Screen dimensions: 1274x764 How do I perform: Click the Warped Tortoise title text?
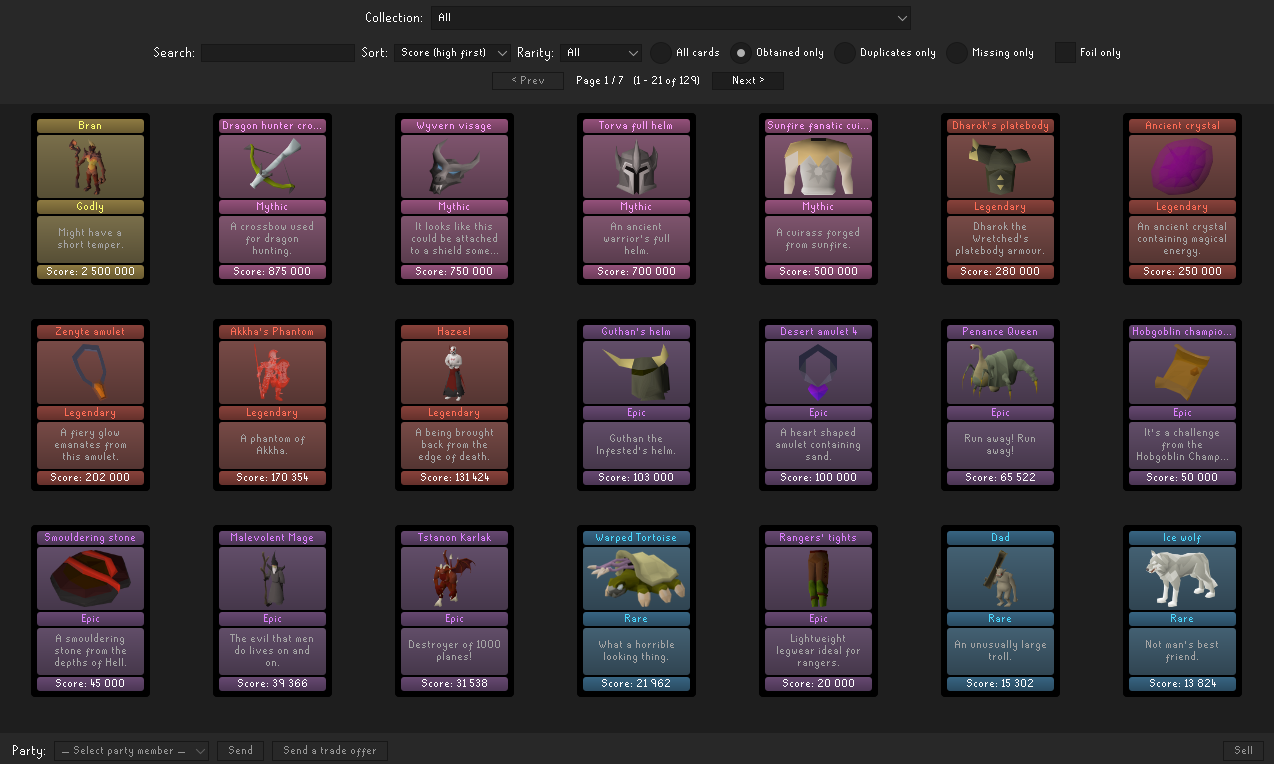pos(636,538)
